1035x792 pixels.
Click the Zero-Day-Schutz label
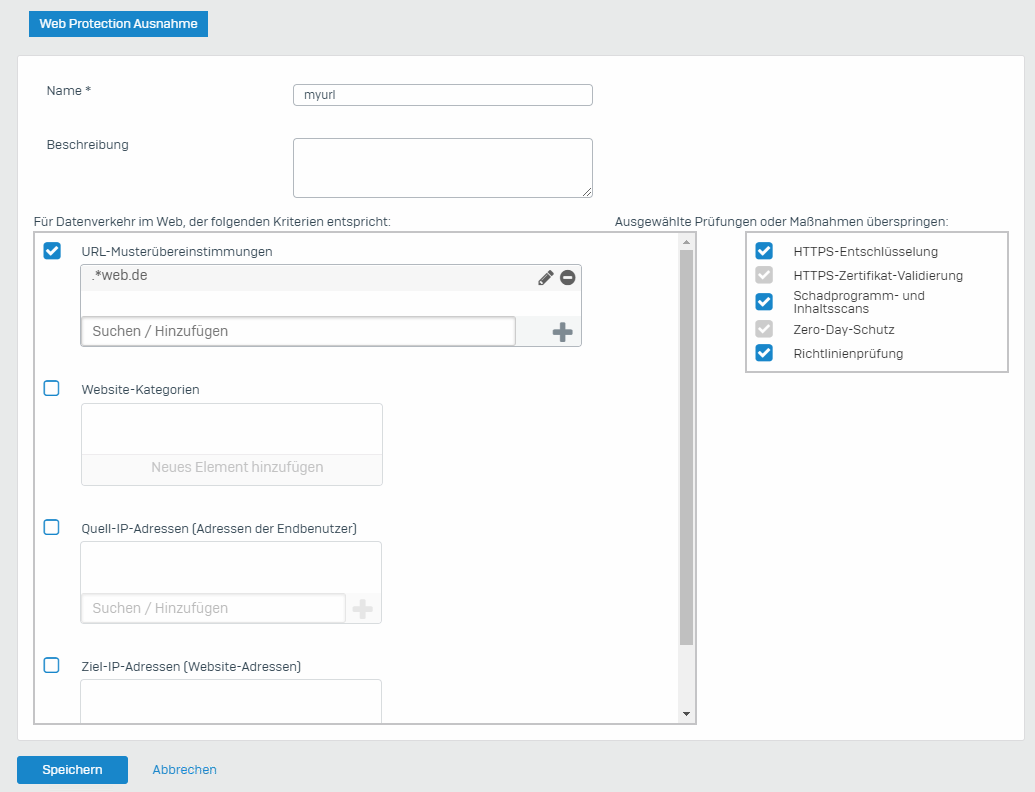coord(844,329)
